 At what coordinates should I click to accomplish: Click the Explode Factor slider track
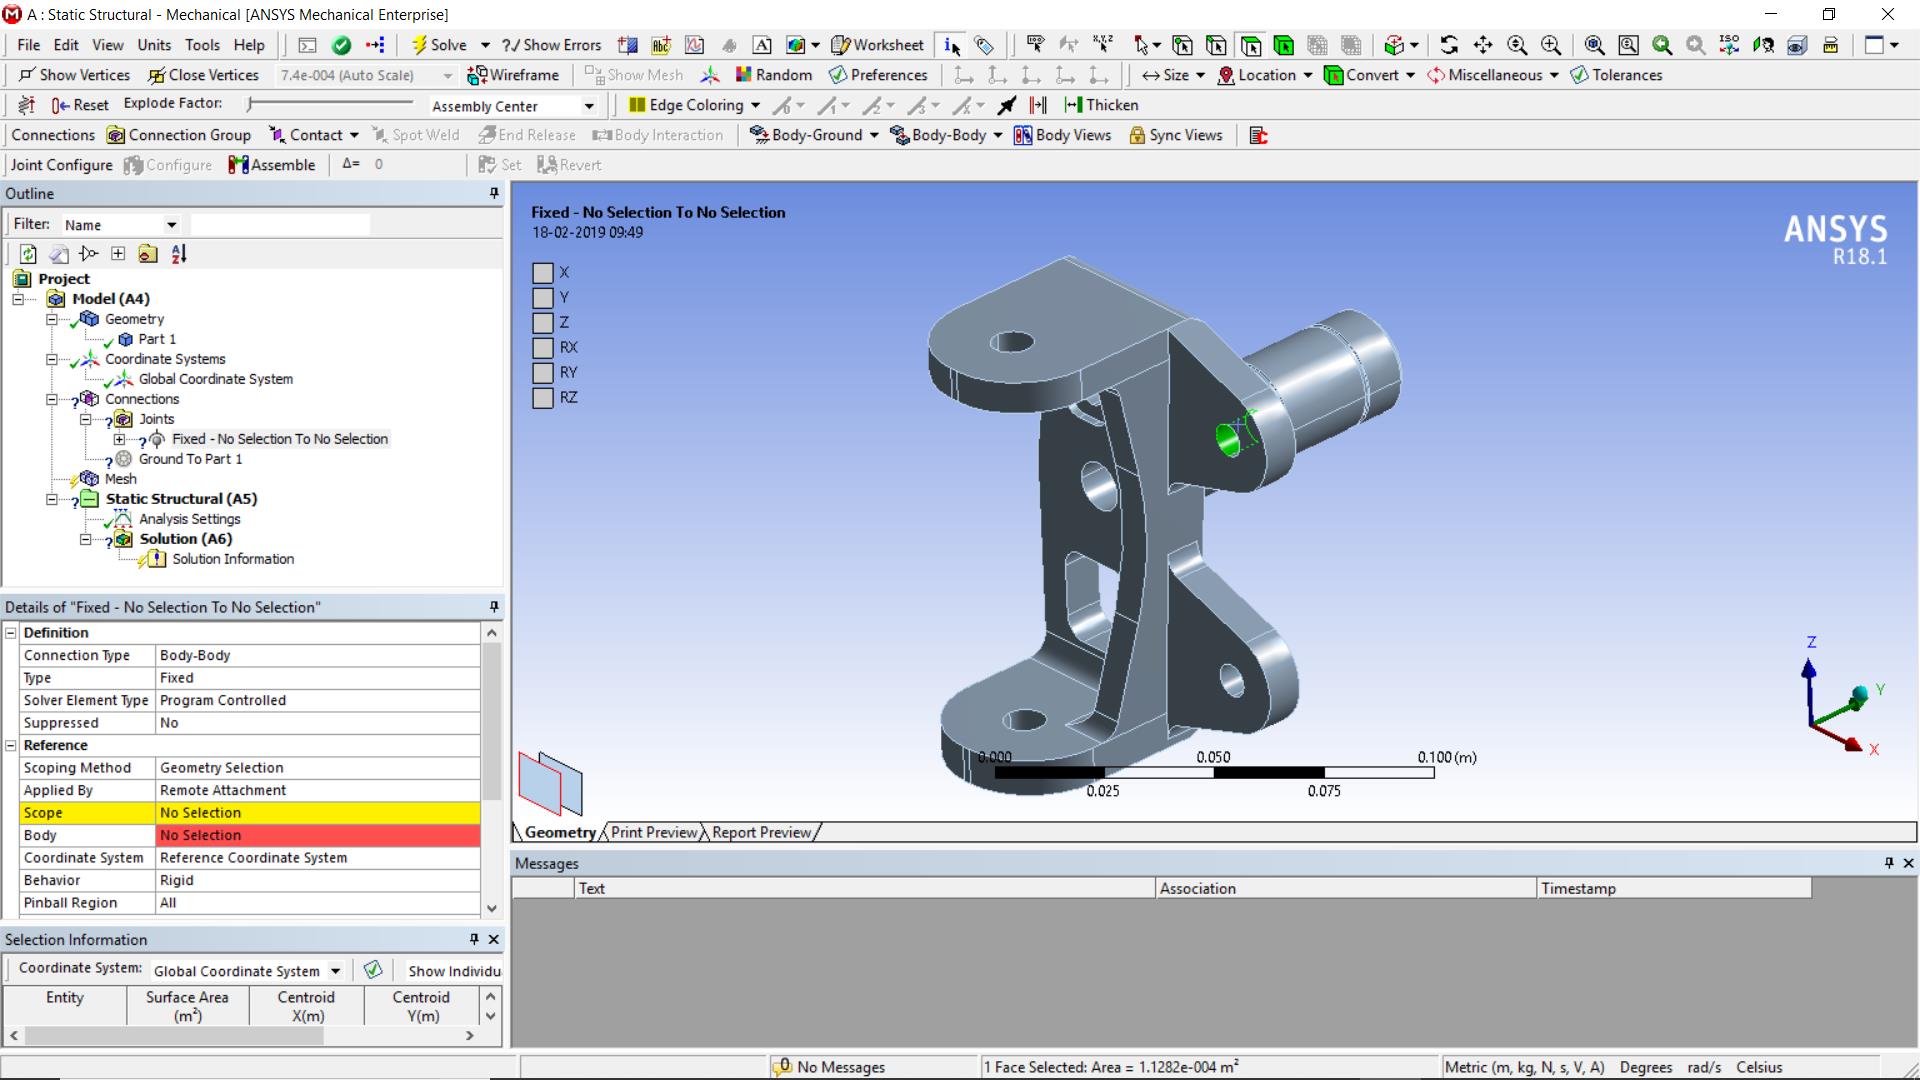click(x=330, y=103)
